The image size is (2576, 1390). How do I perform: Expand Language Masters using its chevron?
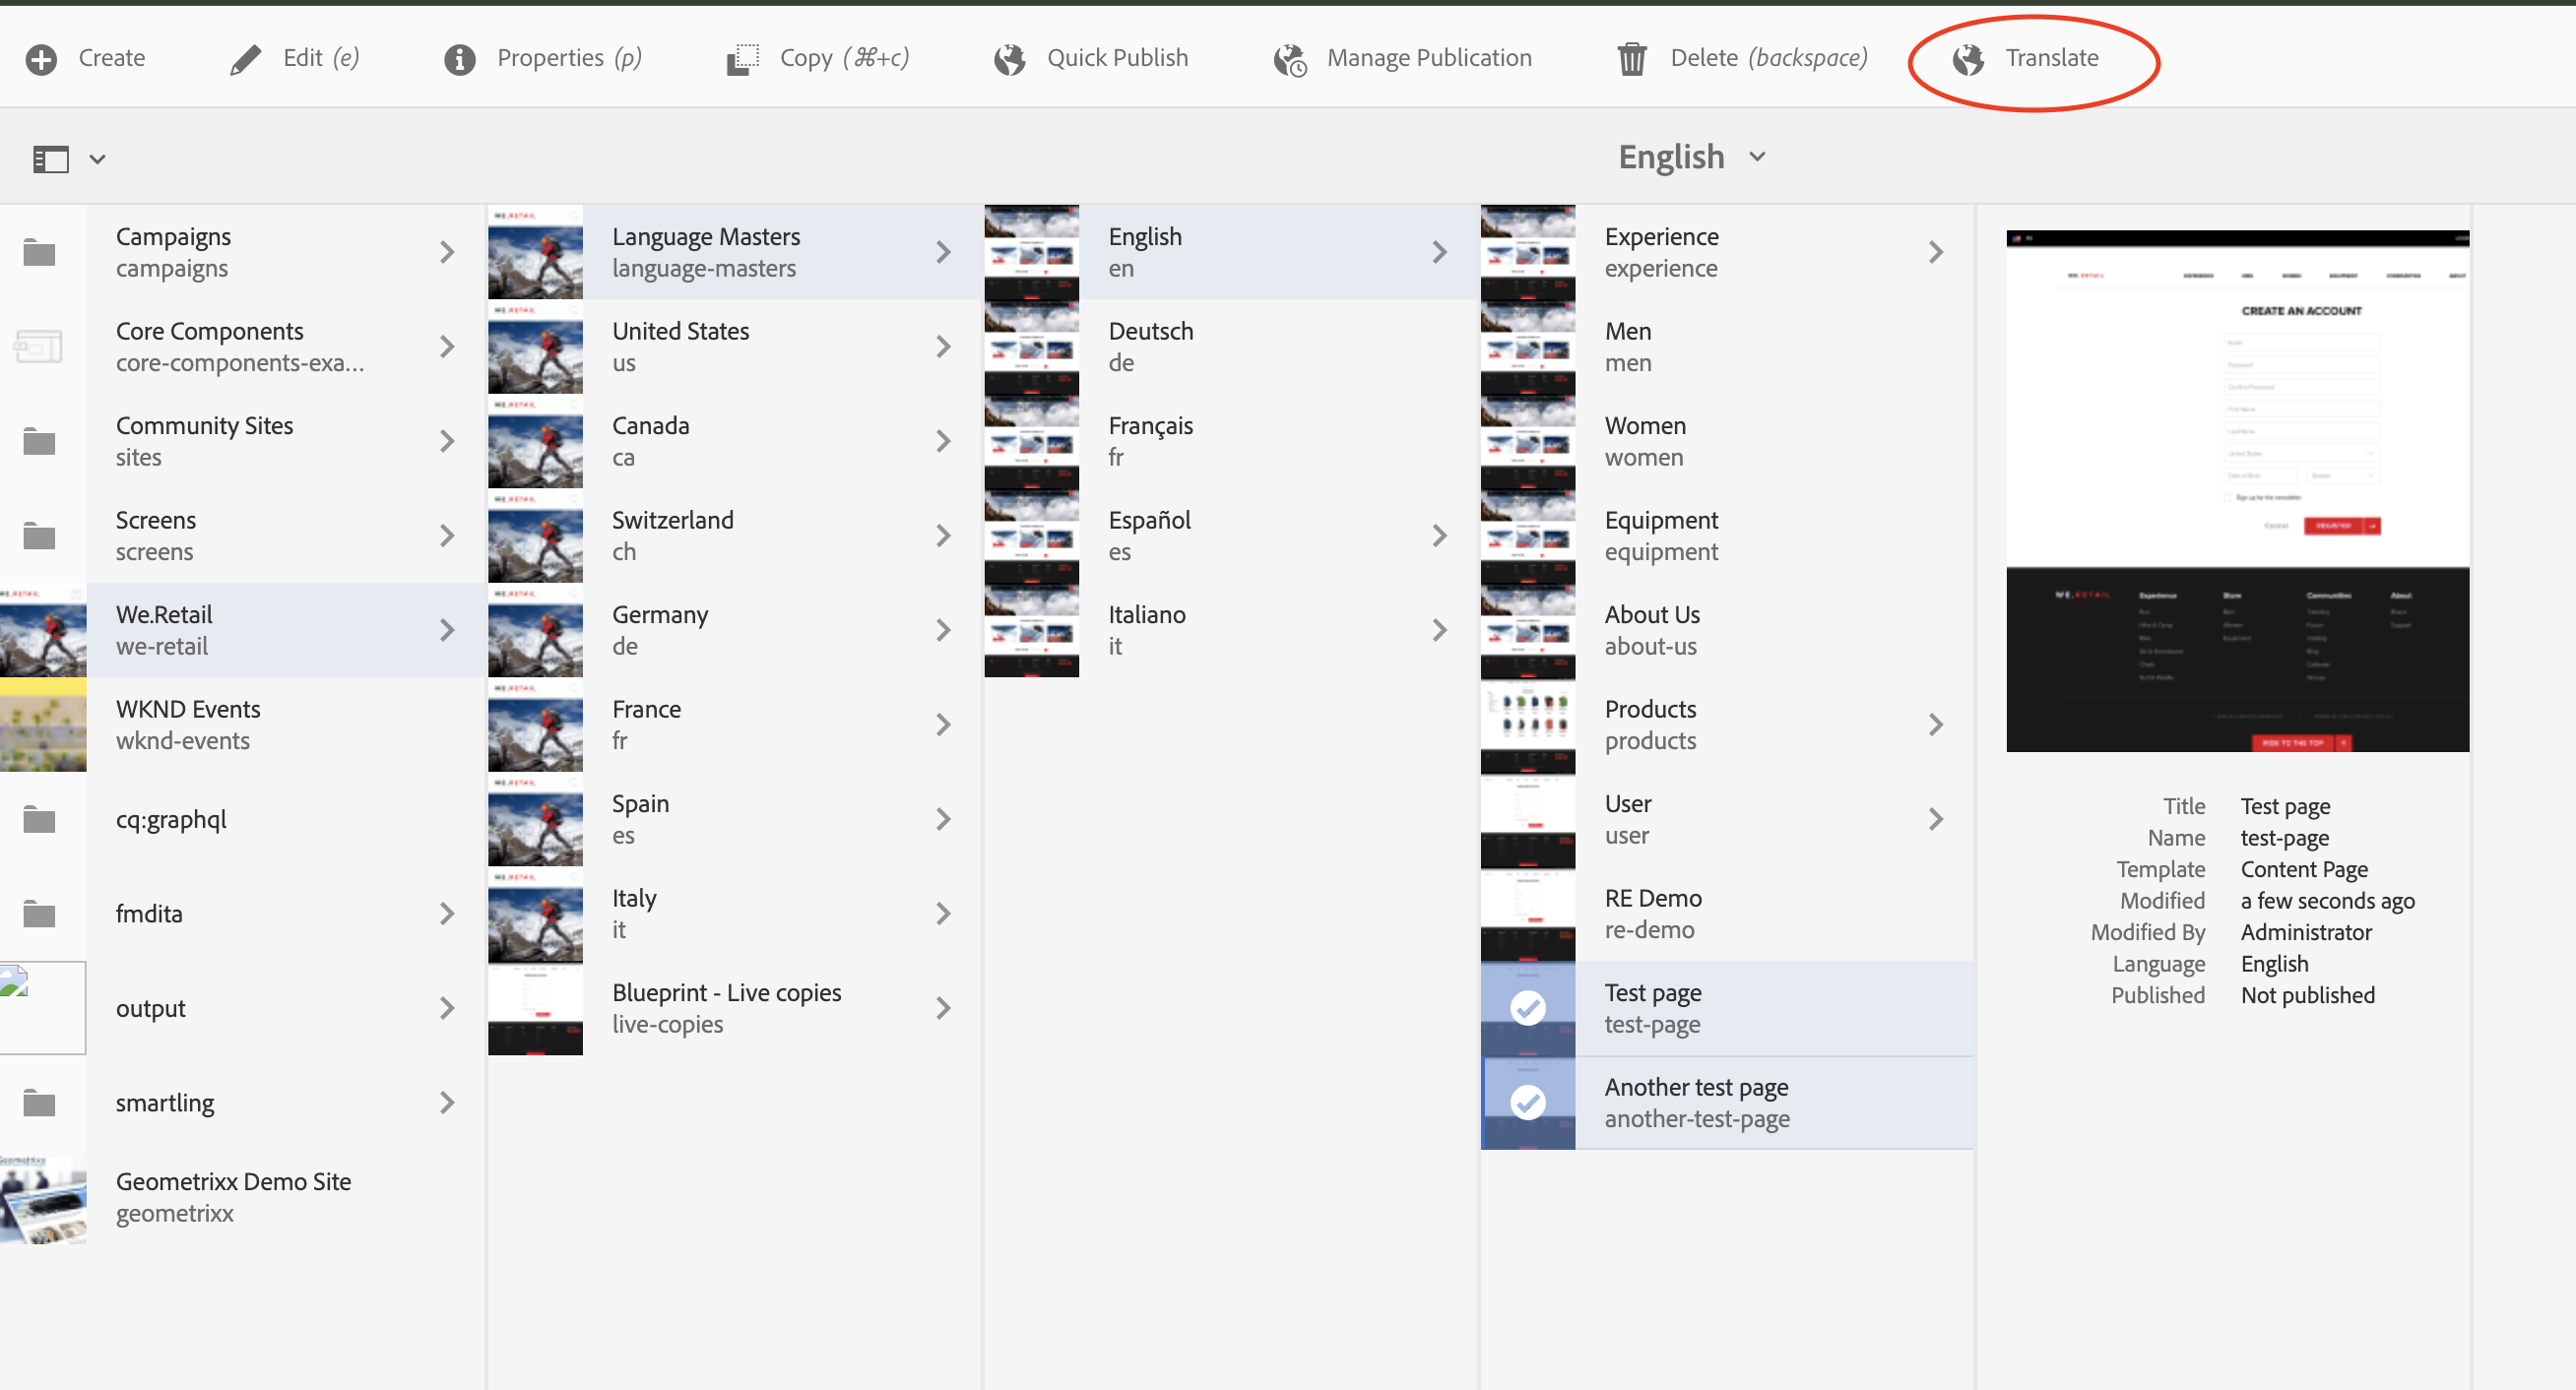943,251
